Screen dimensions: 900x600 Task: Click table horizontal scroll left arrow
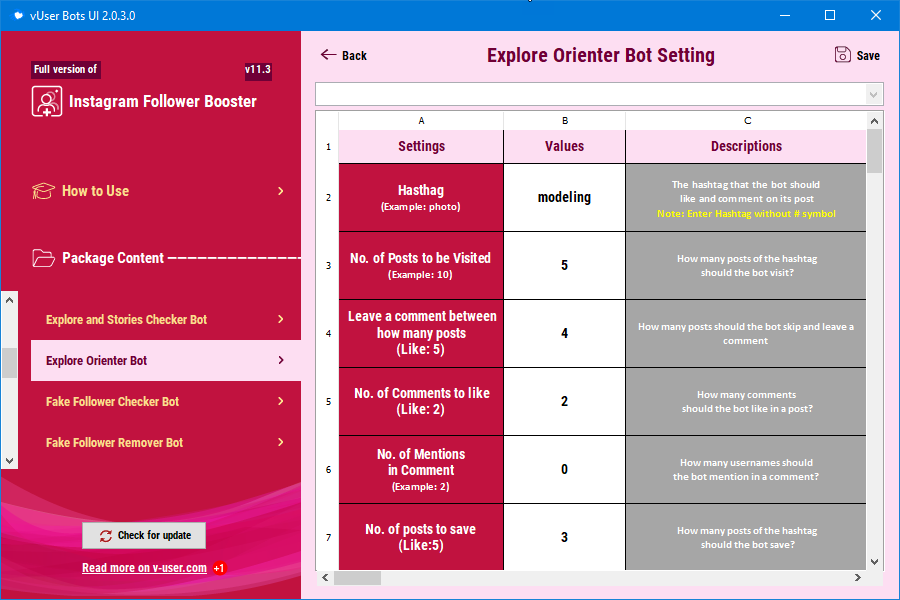point(325,578)
